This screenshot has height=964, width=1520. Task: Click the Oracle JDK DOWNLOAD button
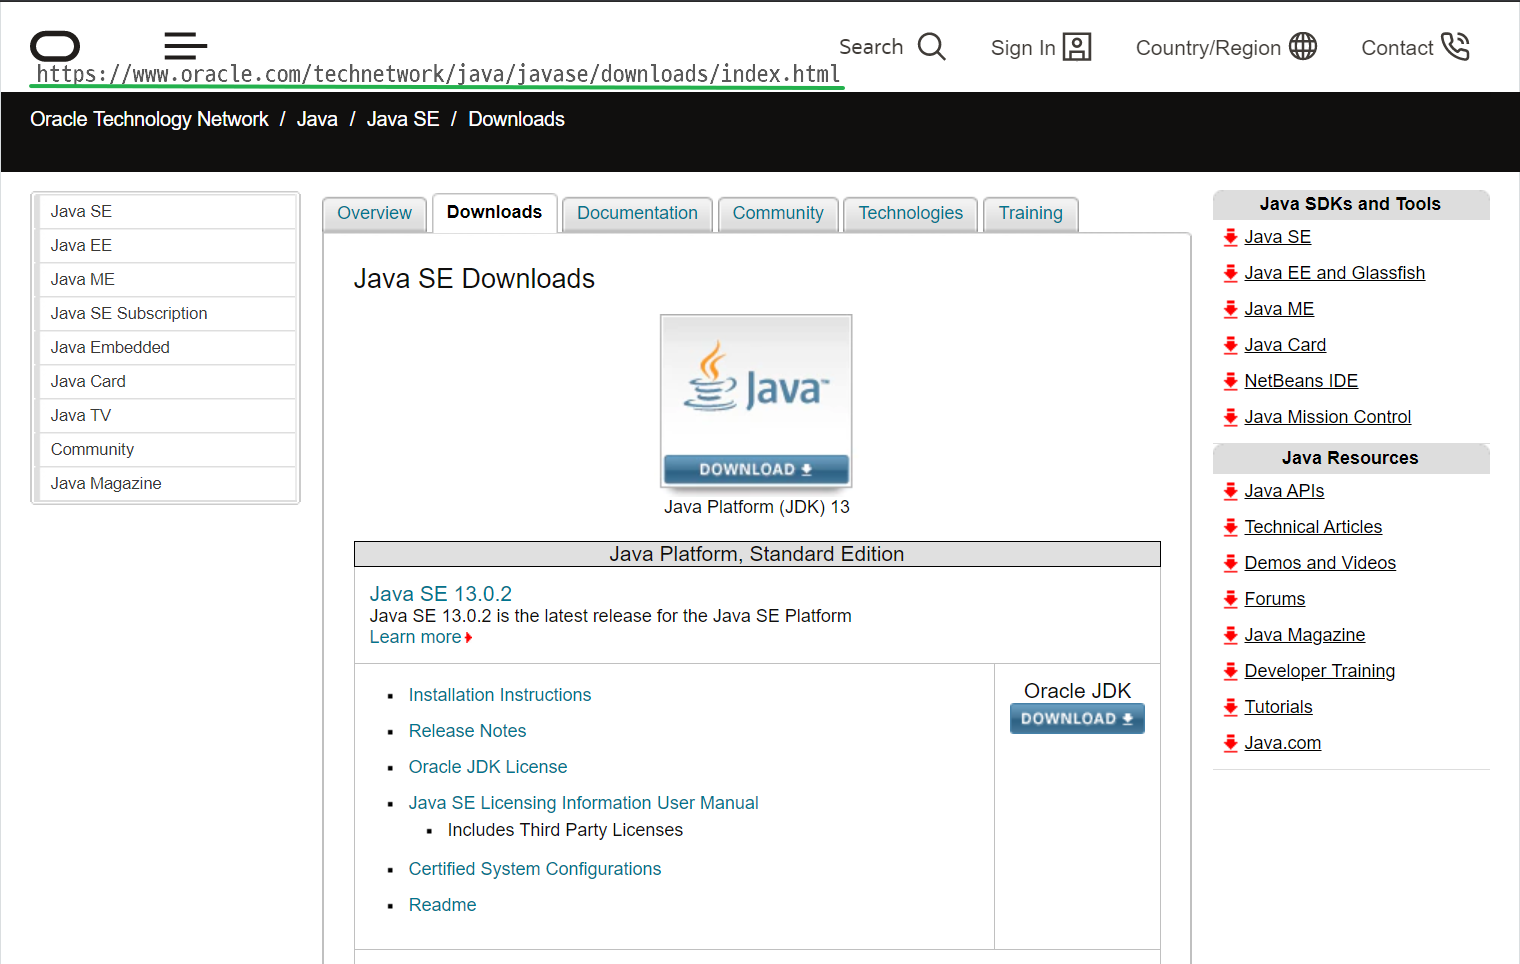(x=1077, y=718)
